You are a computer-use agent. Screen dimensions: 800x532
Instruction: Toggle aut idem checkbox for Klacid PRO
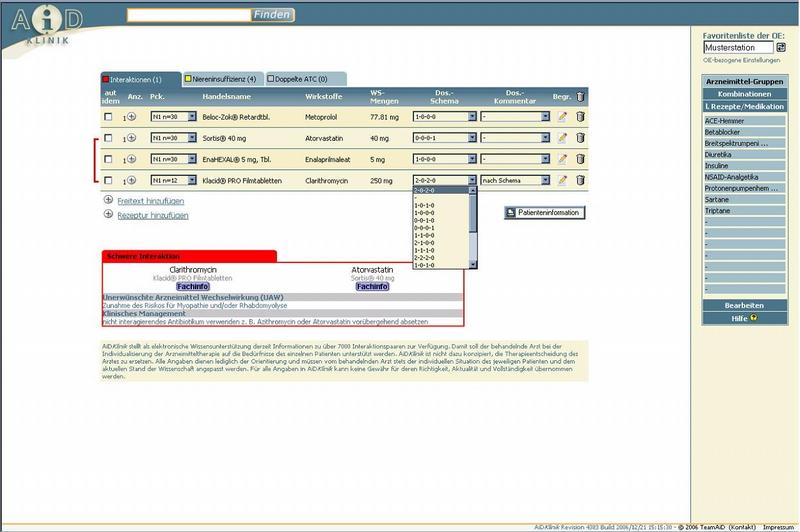coord(108,180)
